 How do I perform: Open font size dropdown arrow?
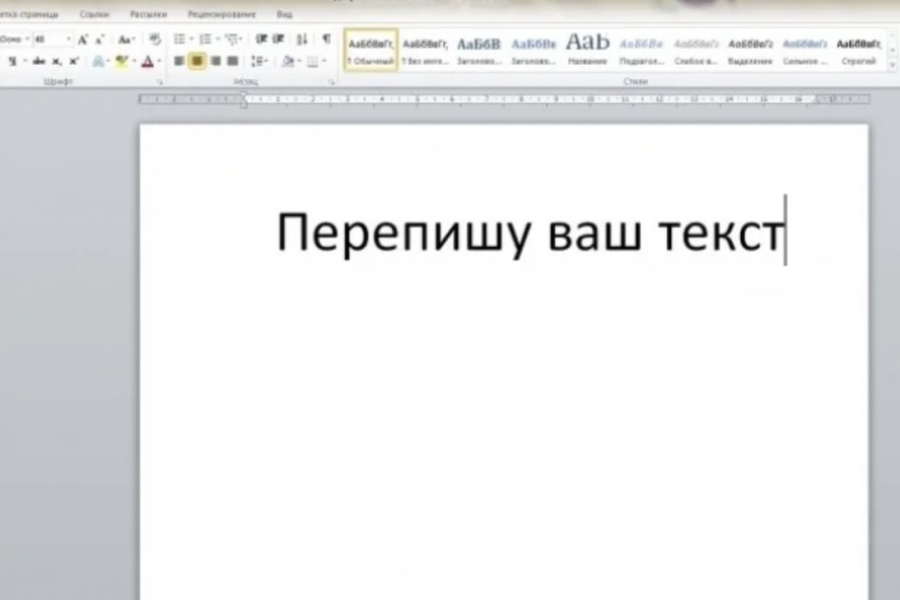coord(68,39)
